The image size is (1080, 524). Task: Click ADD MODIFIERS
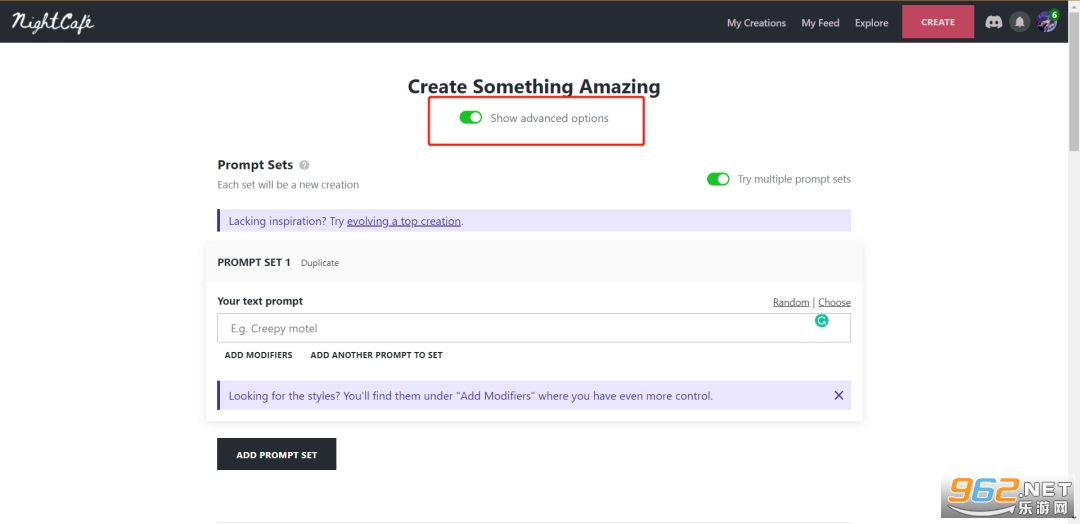point(258,355)
